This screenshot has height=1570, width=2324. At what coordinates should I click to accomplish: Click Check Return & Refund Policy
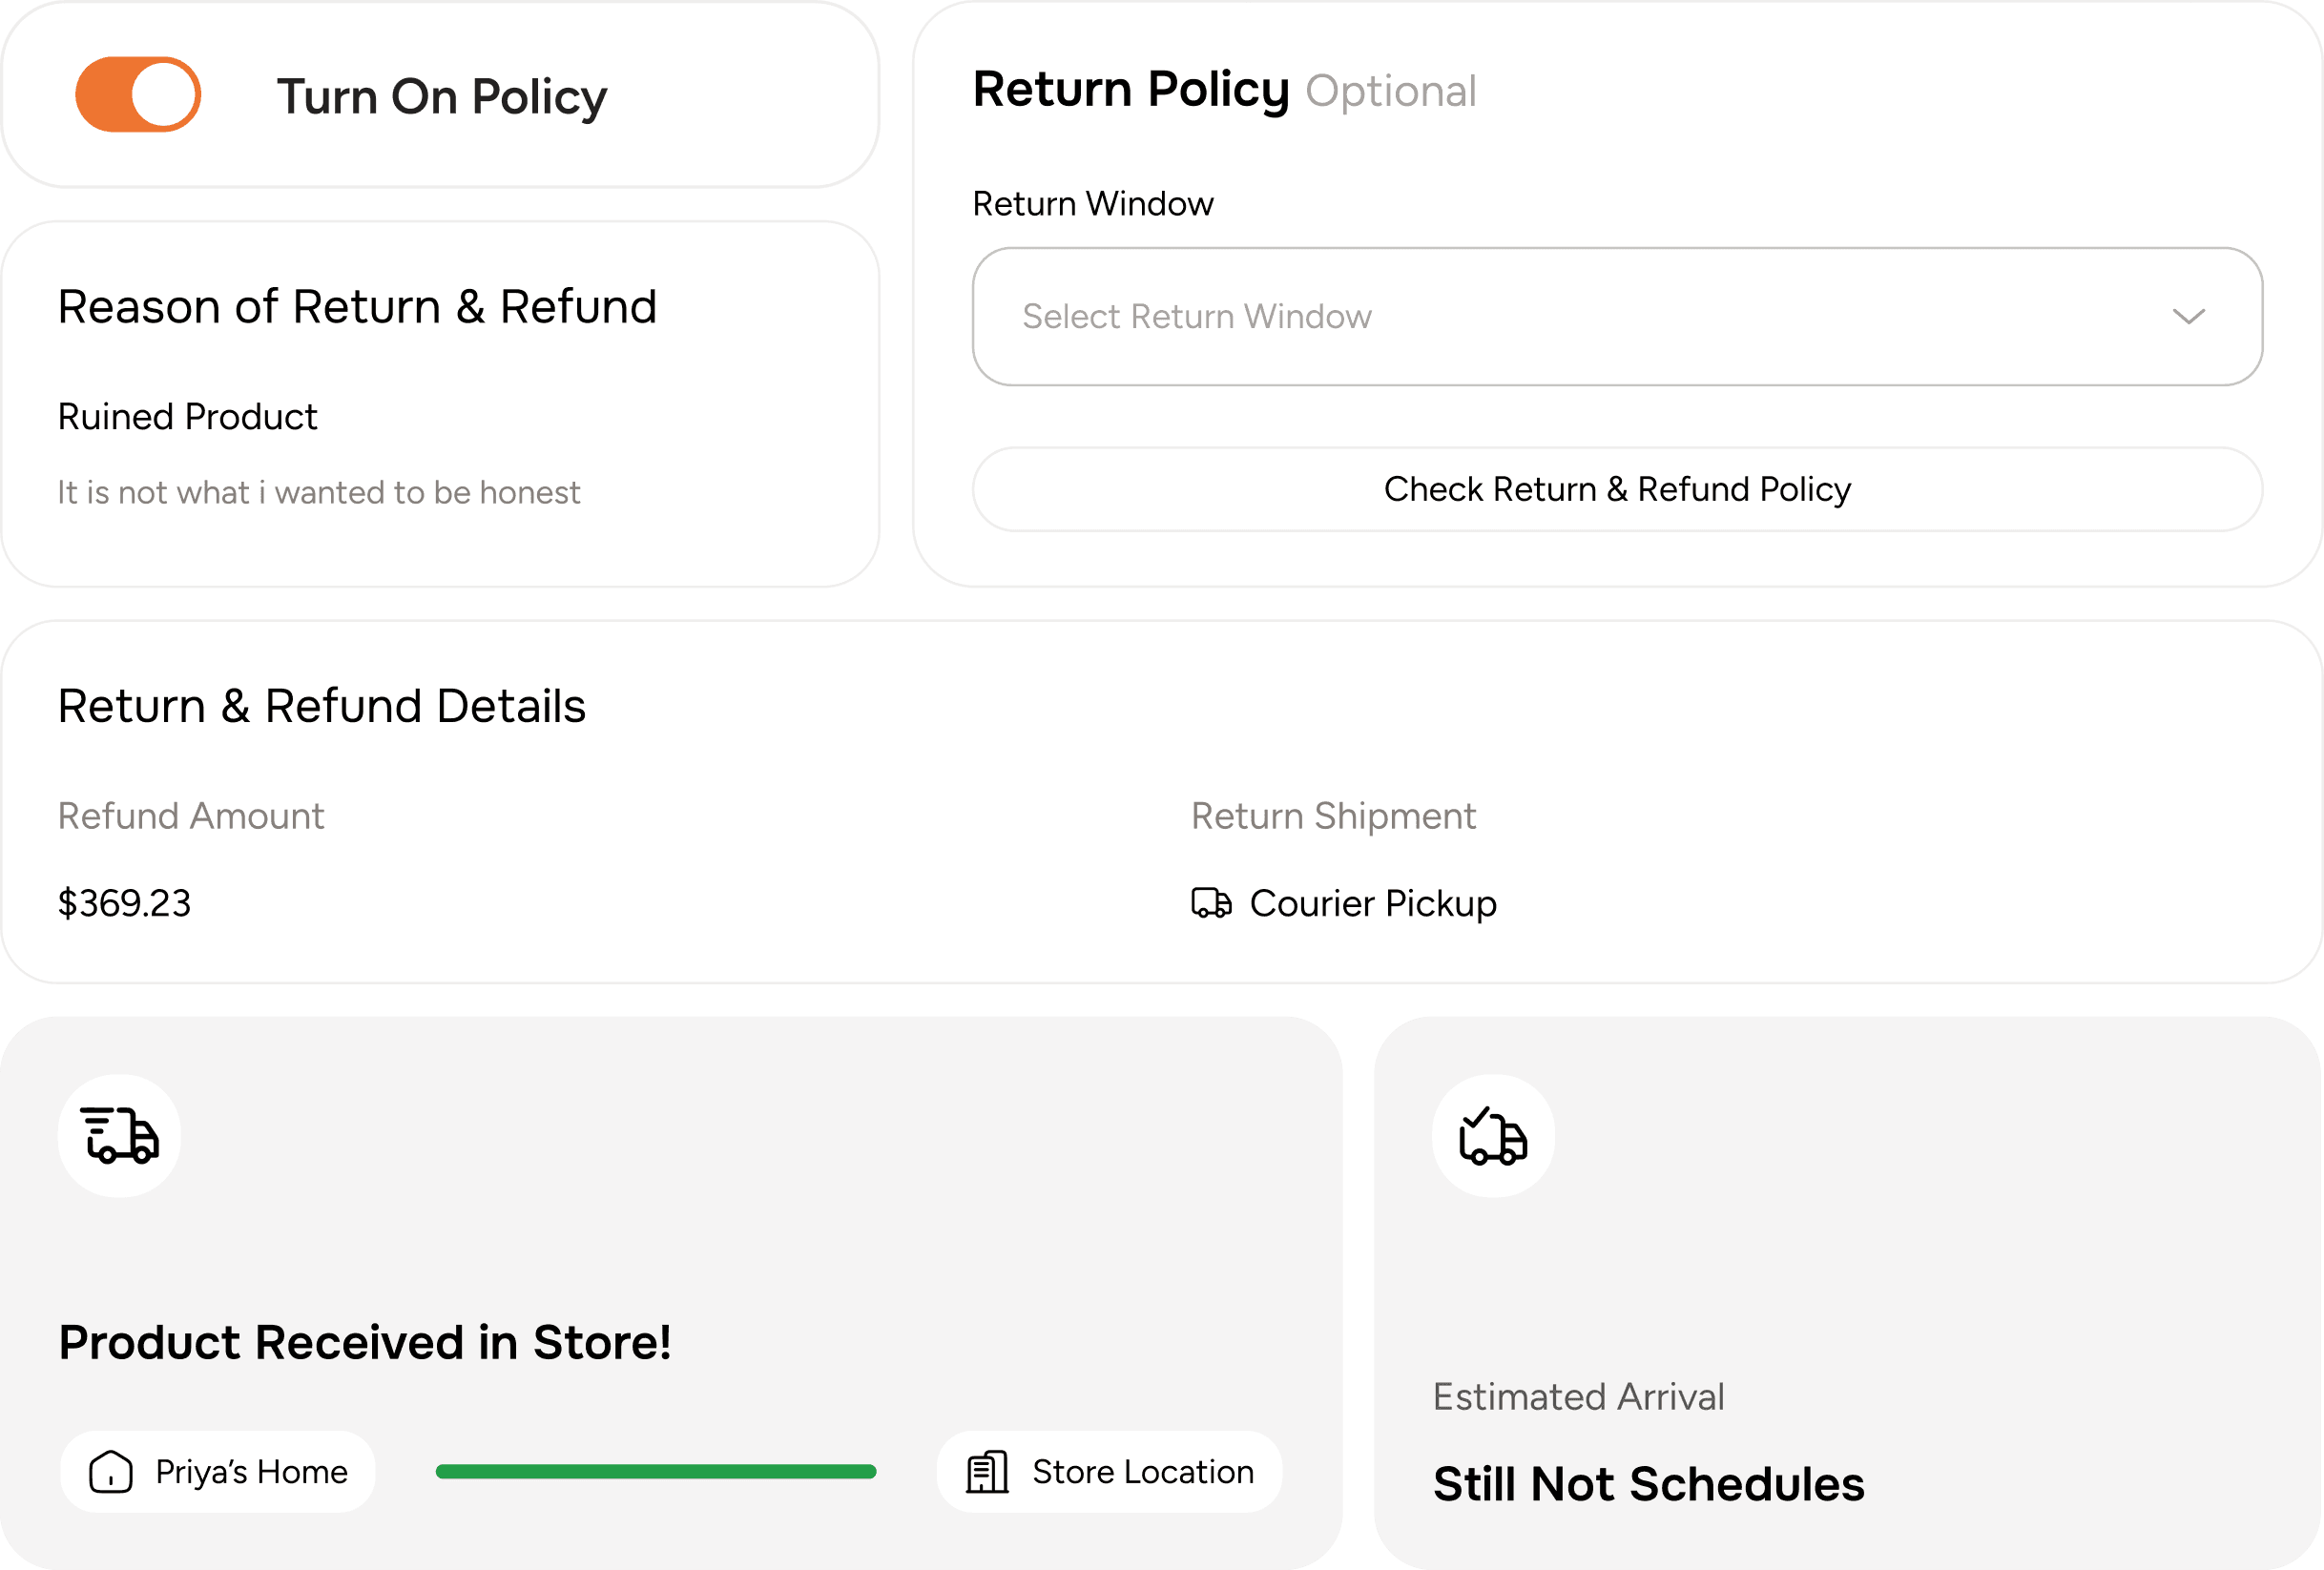coord(1616,489)
